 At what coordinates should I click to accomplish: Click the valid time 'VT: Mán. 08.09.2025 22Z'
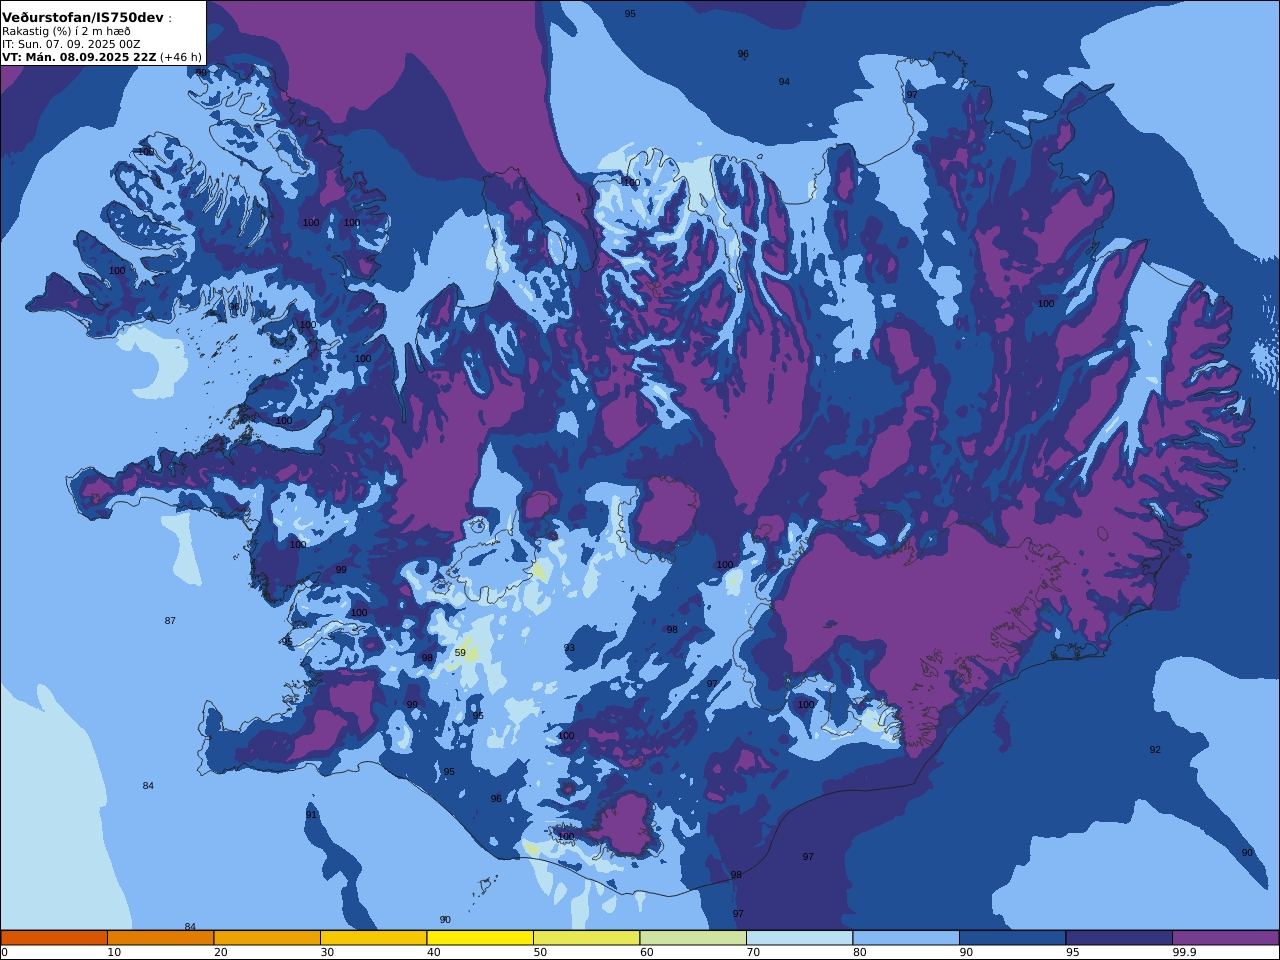[x=79, y=57]
